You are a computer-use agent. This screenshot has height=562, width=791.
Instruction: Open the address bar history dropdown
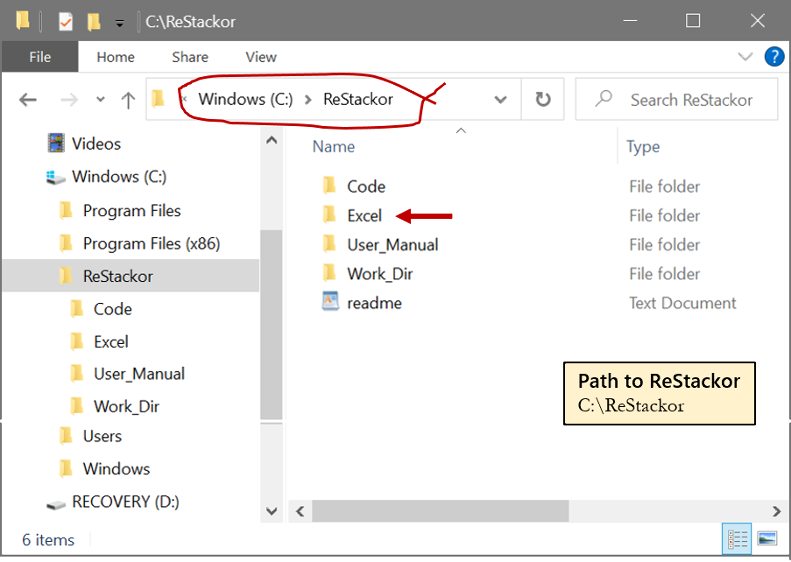click(500, 99)
